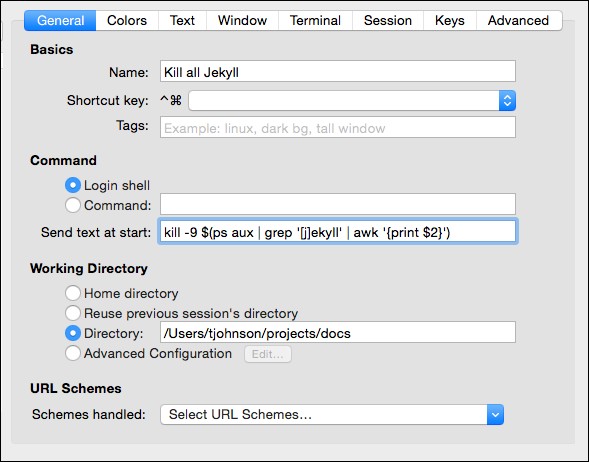Click the Basics section heading
This screenshot has width=589, height=462.
coord(51,50)
